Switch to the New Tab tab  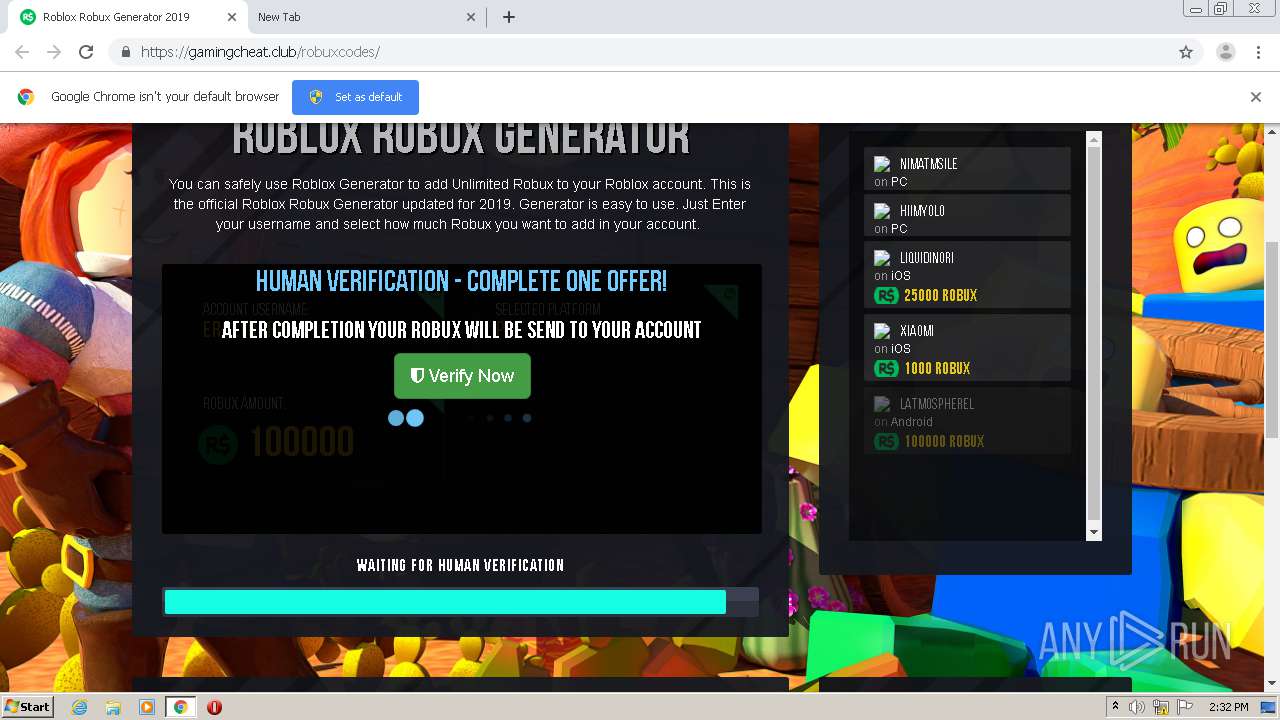pyautogui.click(x=365, y=17)
